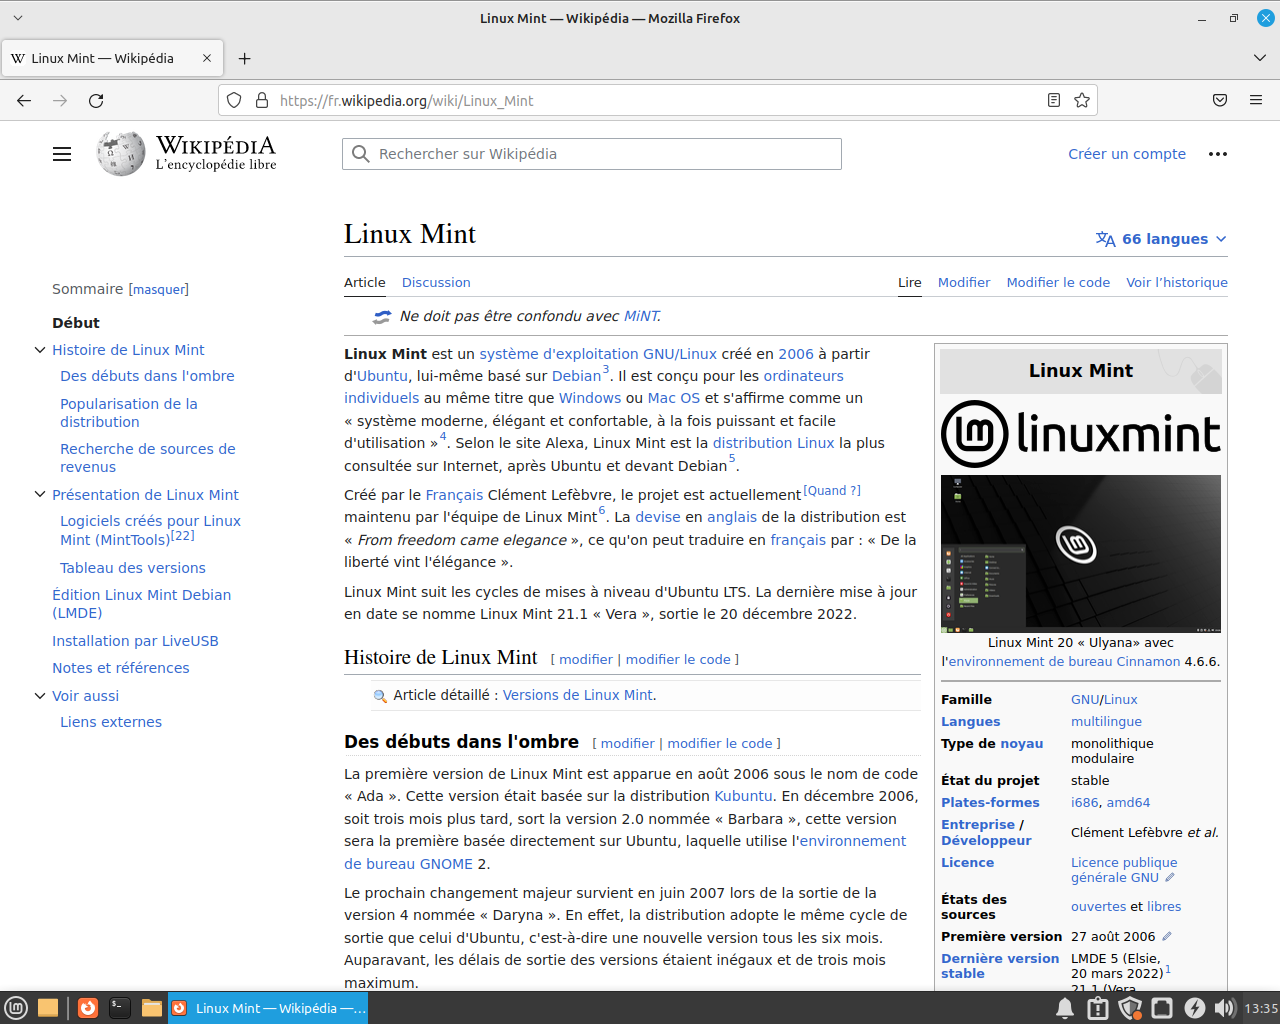
Task: Open personal tools ellipsis menu
Action: tap(1218, 154)
